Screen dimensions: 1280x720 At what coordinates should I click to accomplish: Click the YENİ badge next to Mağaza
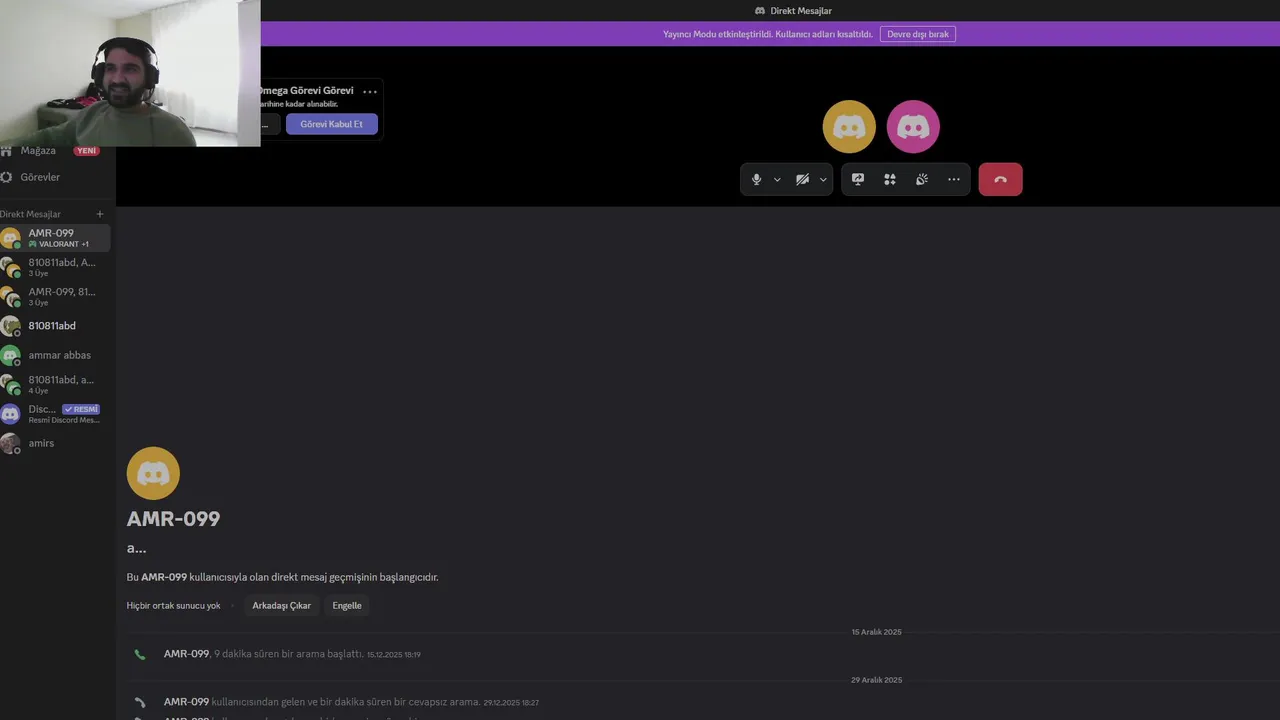(87, 151)
